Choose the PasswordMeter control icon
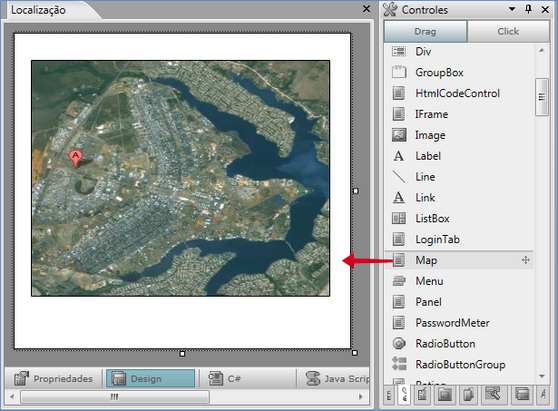 coord(399,323)
